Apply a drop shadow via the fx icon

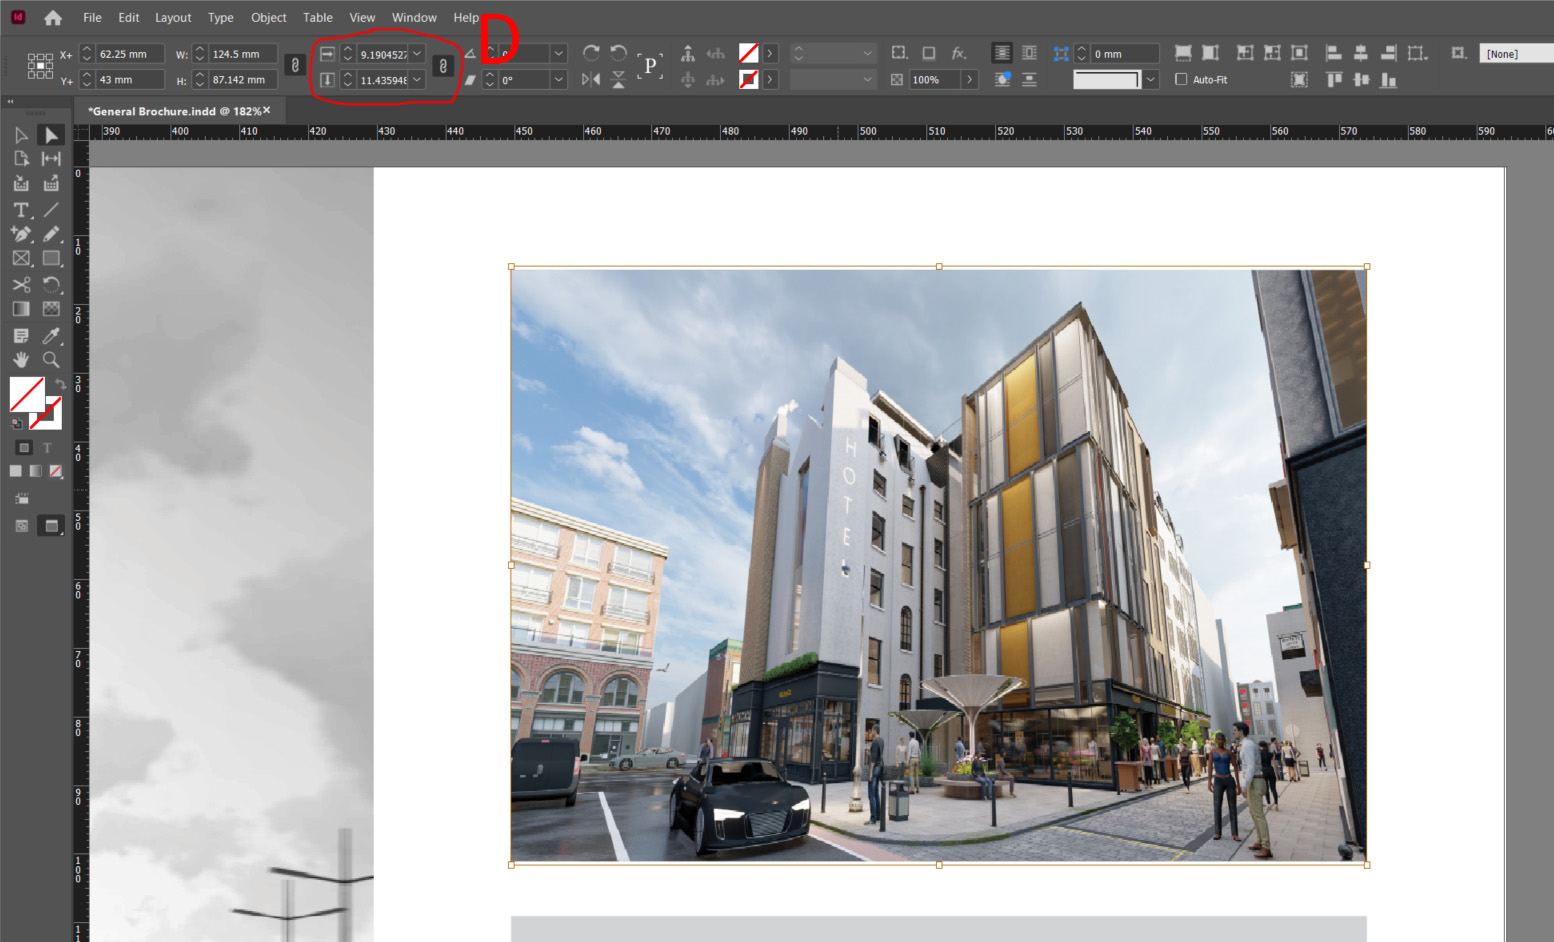click(959, 53)
